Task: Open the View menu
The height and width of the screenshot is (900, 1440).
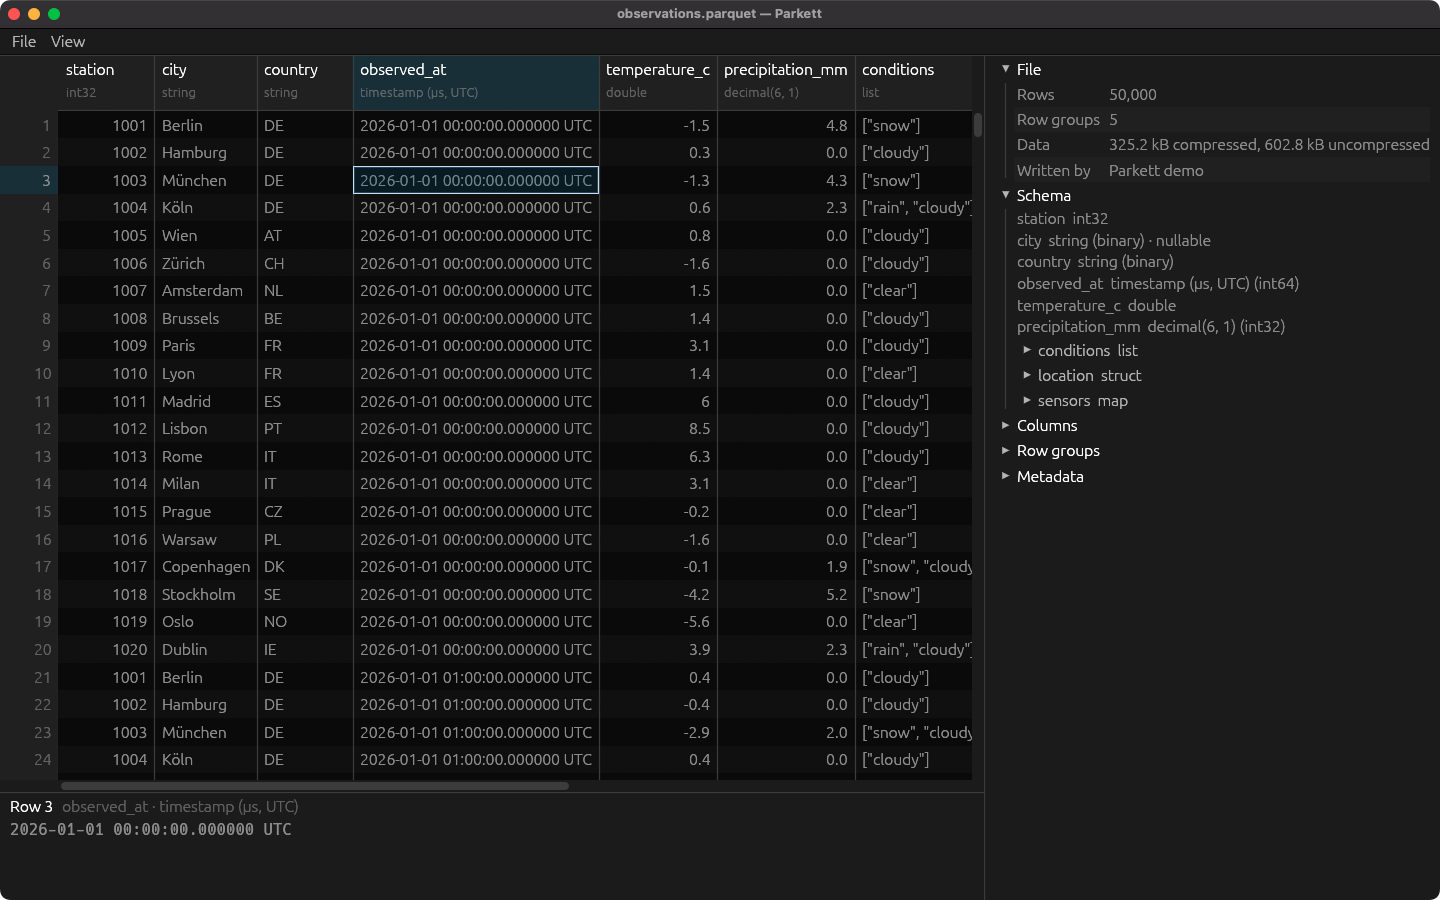Action: tap(68, 42)
